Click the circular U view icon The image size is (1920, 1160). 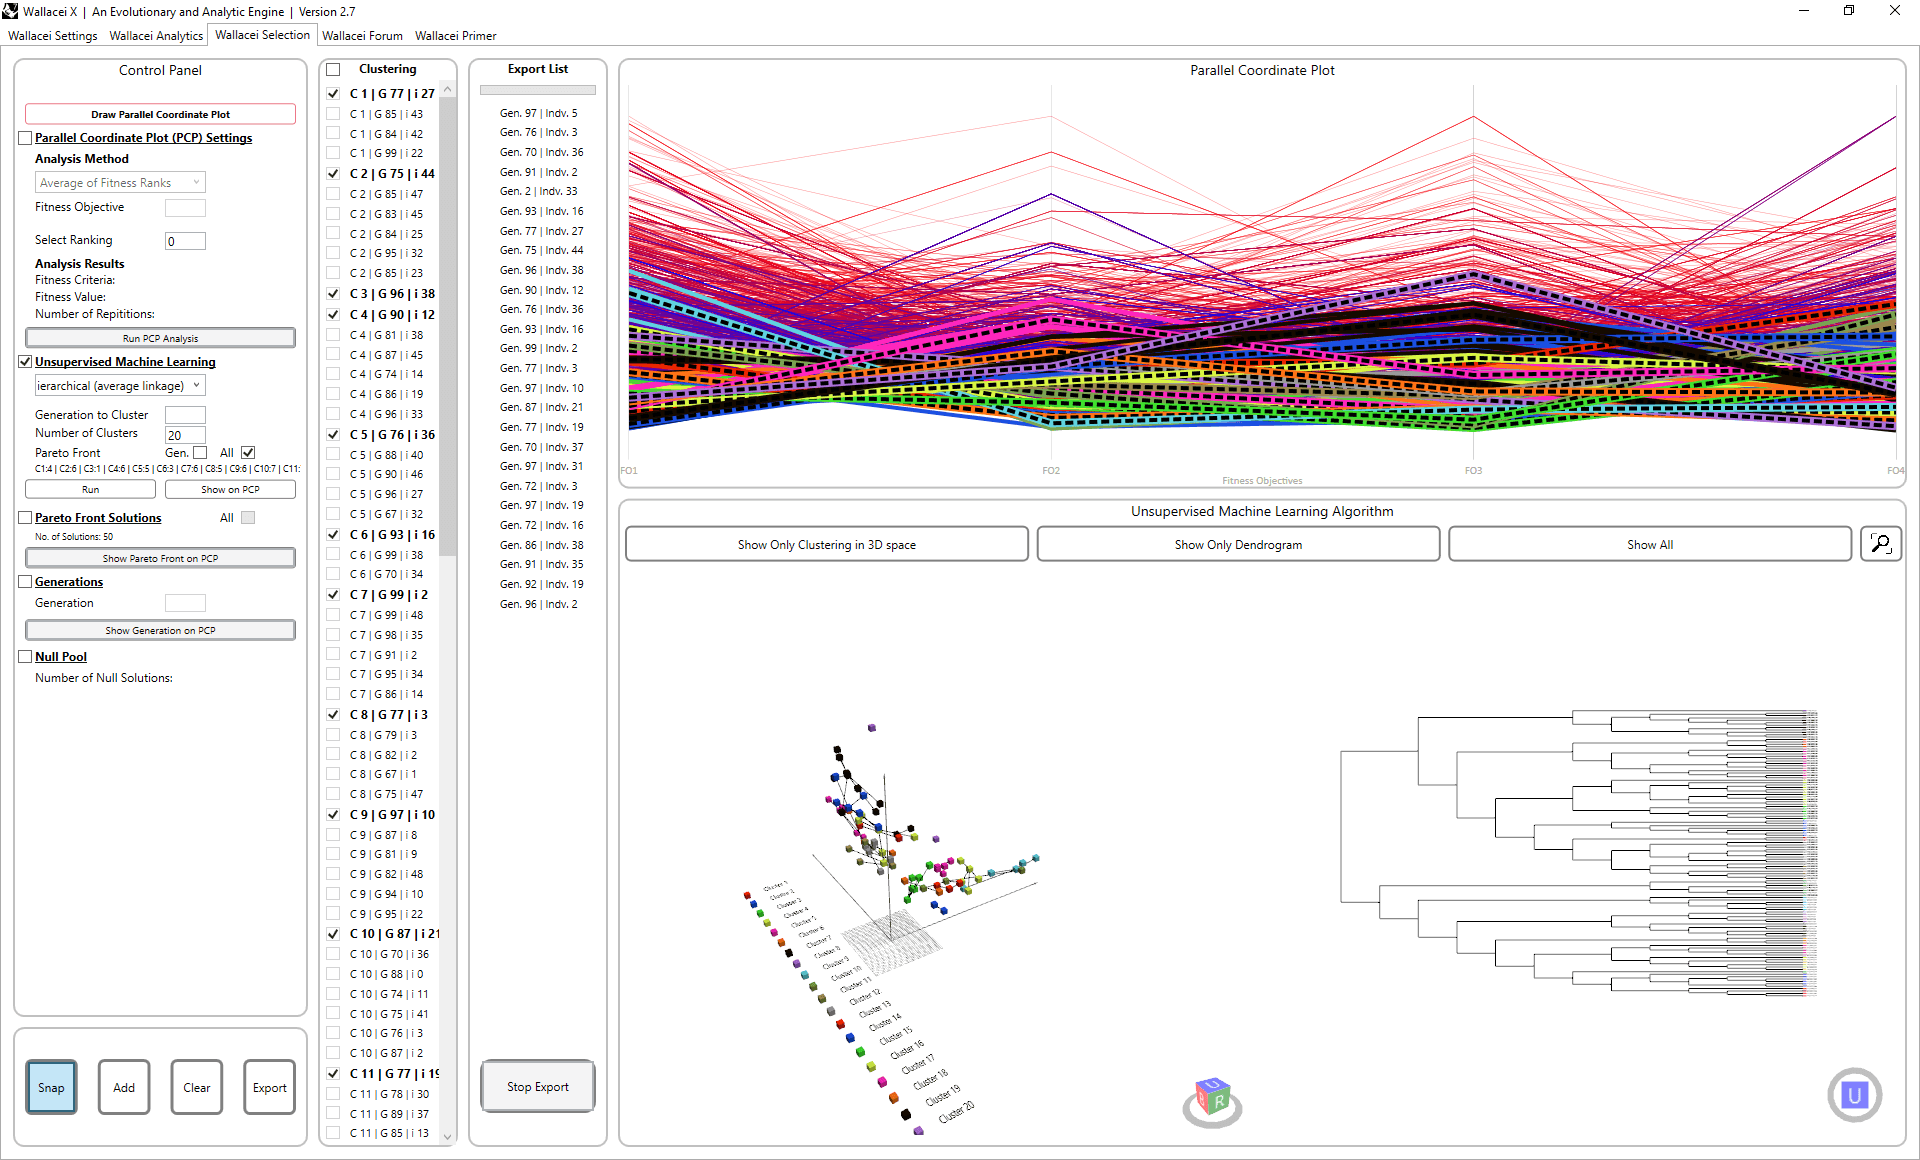pyautogui.click(x=1854, y=1095)
